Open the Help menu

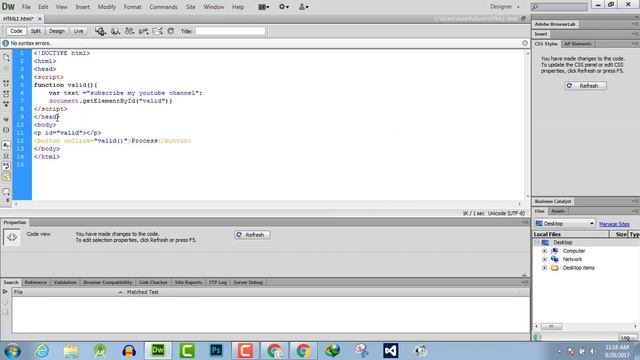click(238, 7)
